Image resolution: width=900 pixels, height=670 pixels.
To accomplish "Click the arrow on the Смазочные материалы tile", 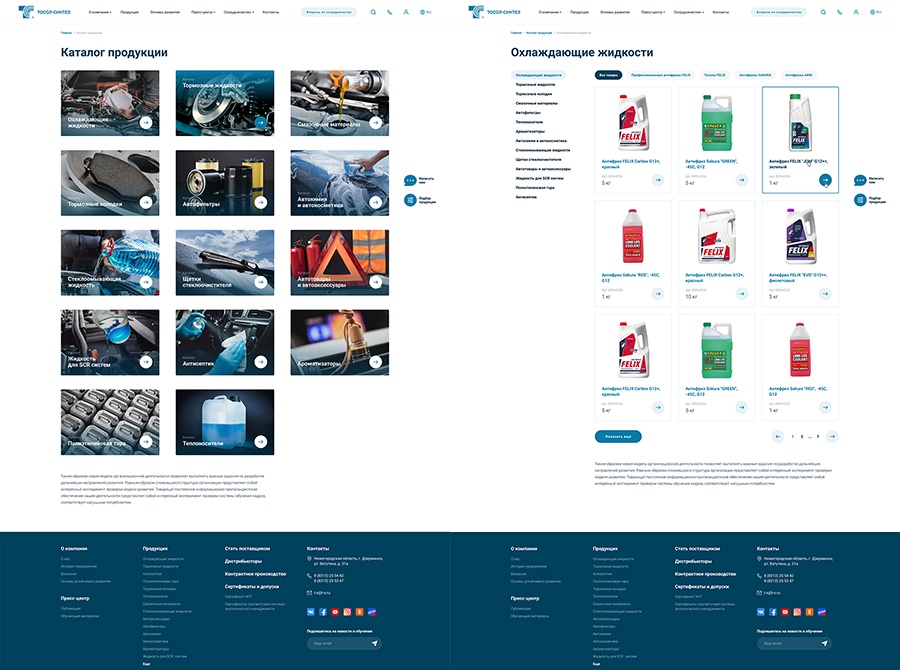I will tap(375, 122).
